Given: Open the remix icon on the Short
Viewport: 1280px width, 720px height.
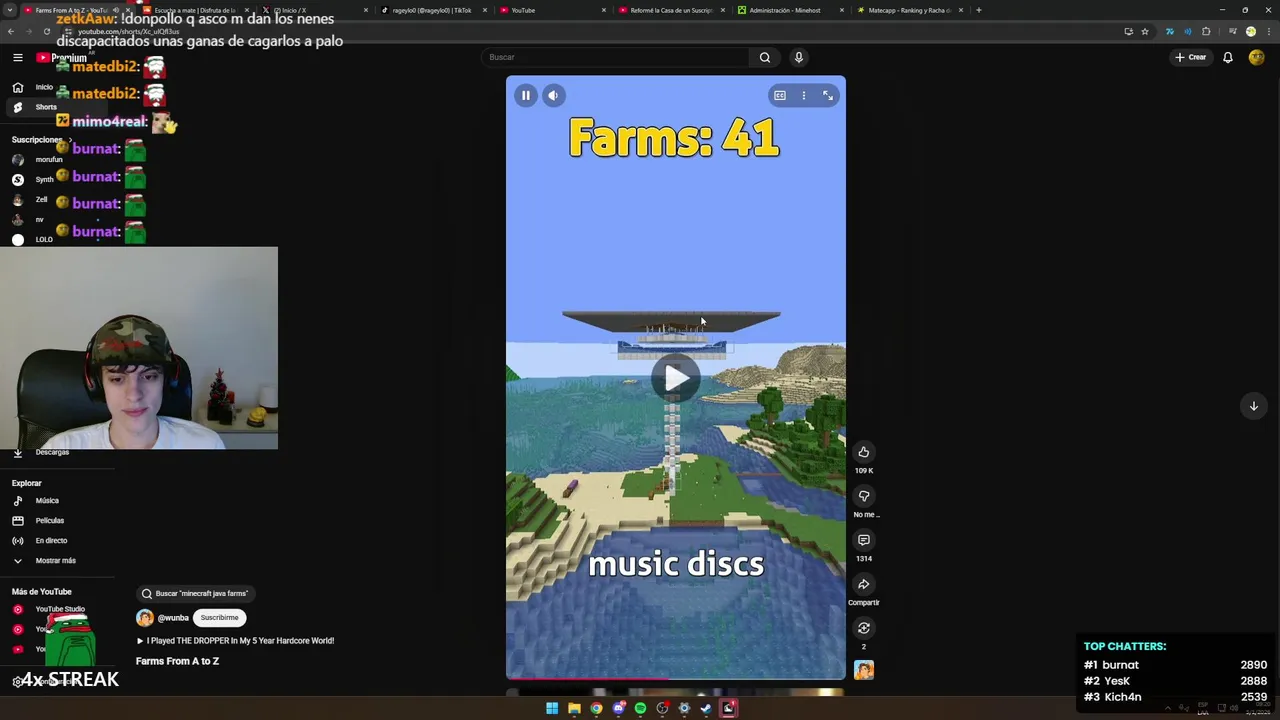Looking at the screenshot, I should [x=864, y=628].
